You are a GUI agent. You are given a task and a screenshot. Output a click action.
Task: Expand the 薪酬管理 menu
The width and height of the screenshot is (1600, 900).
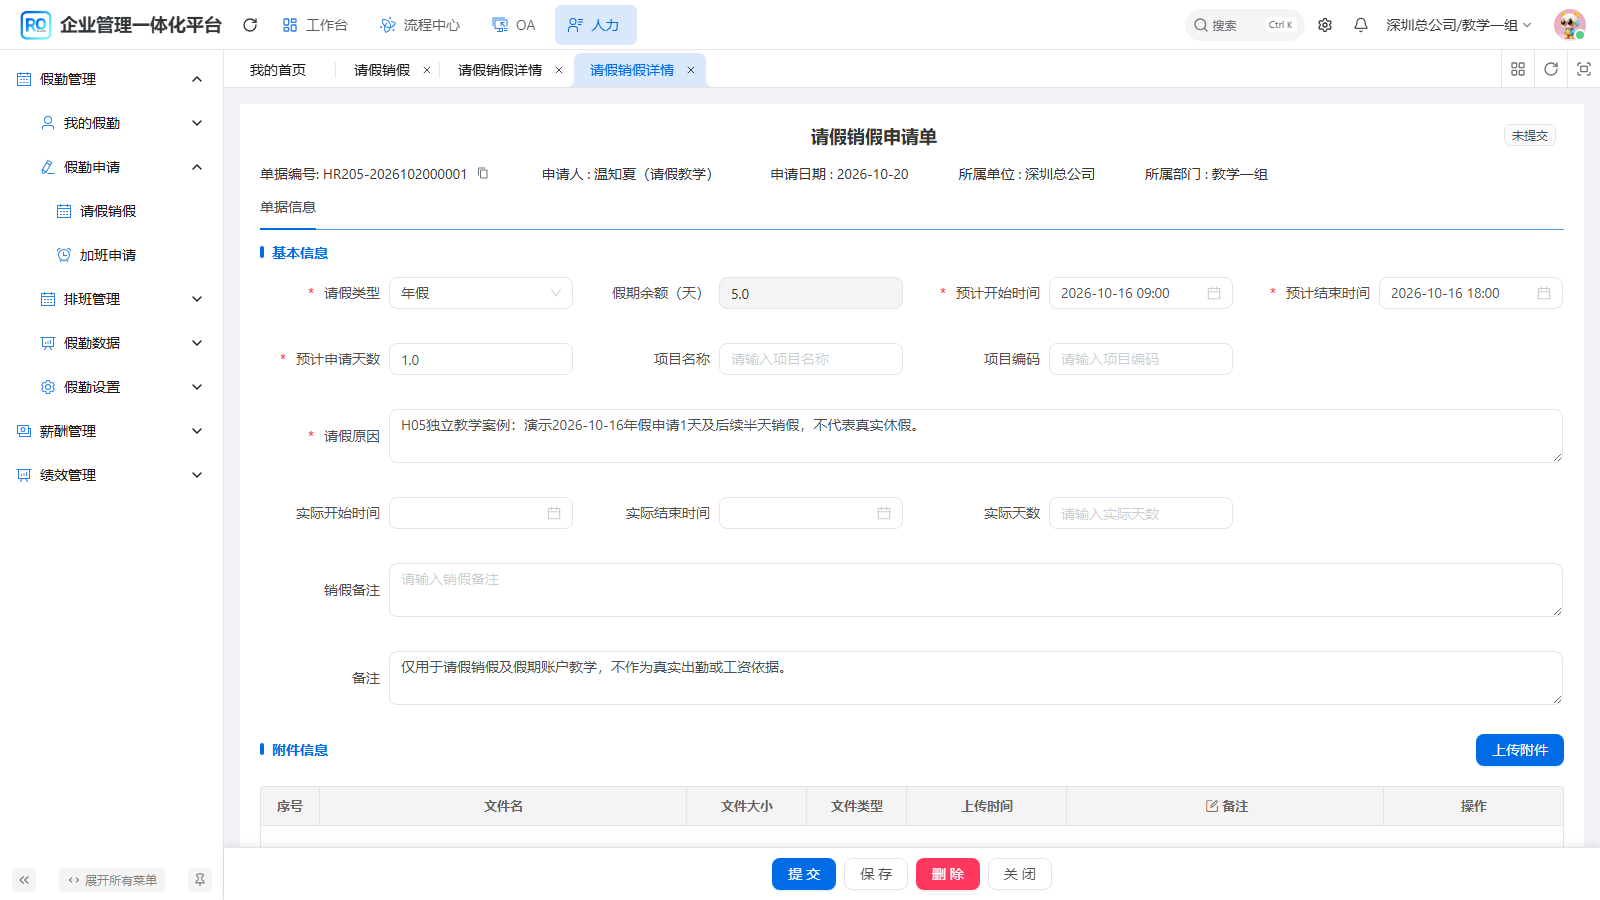pos(197,431)
